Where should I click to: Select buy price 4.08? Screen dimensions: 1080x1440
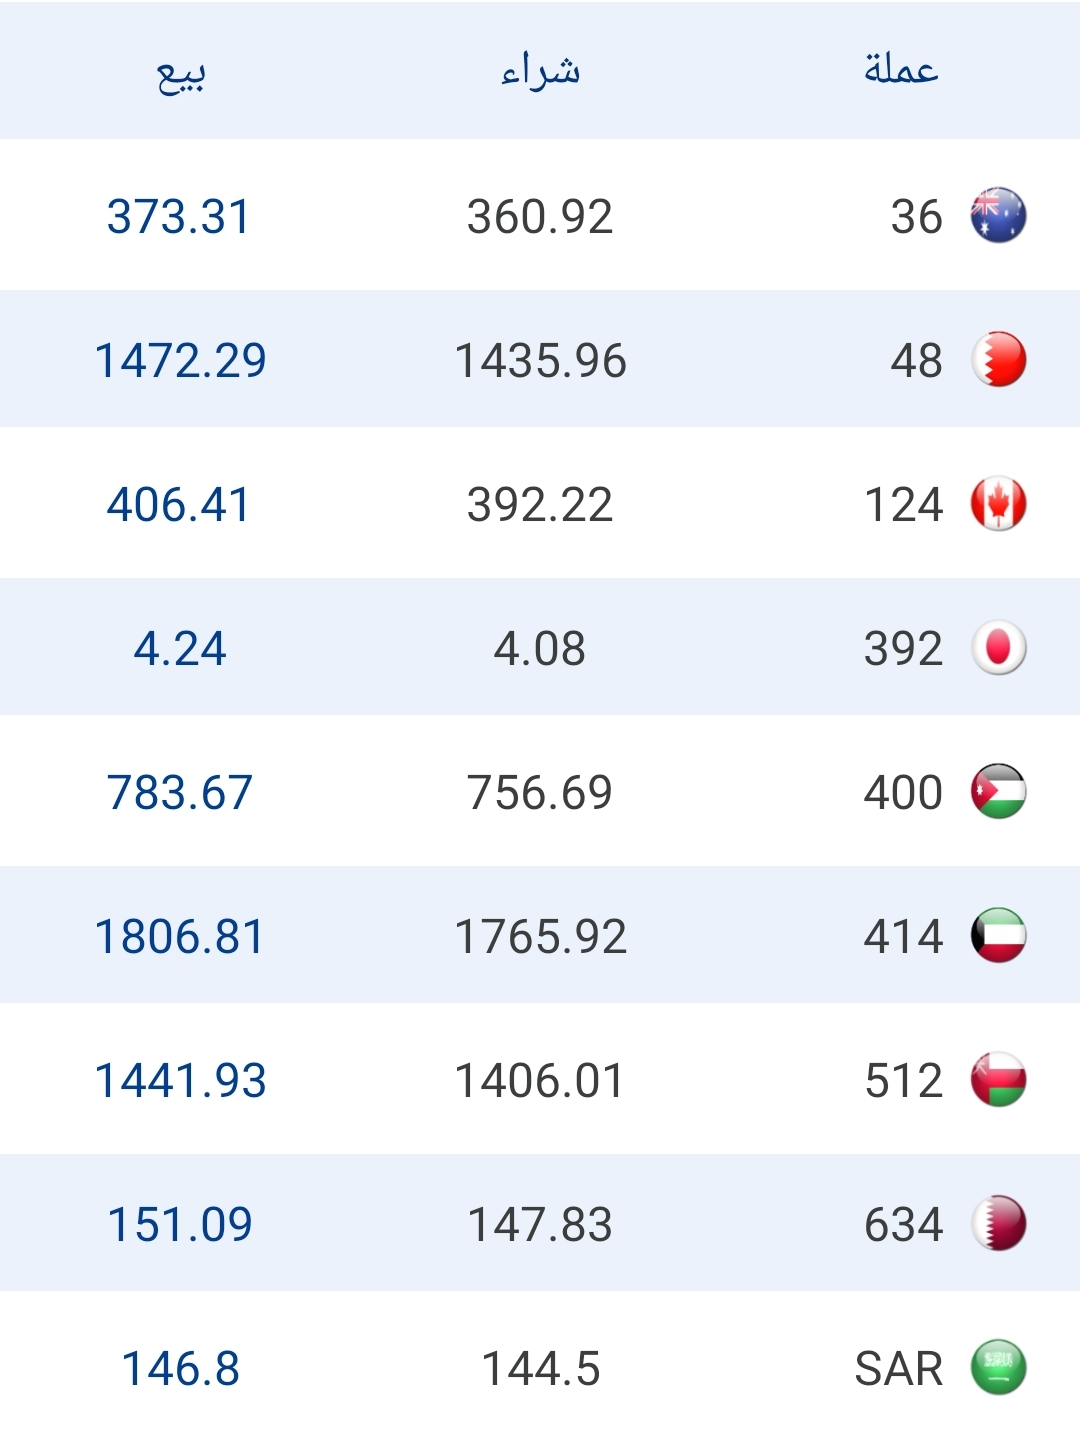tap(540, 649)
